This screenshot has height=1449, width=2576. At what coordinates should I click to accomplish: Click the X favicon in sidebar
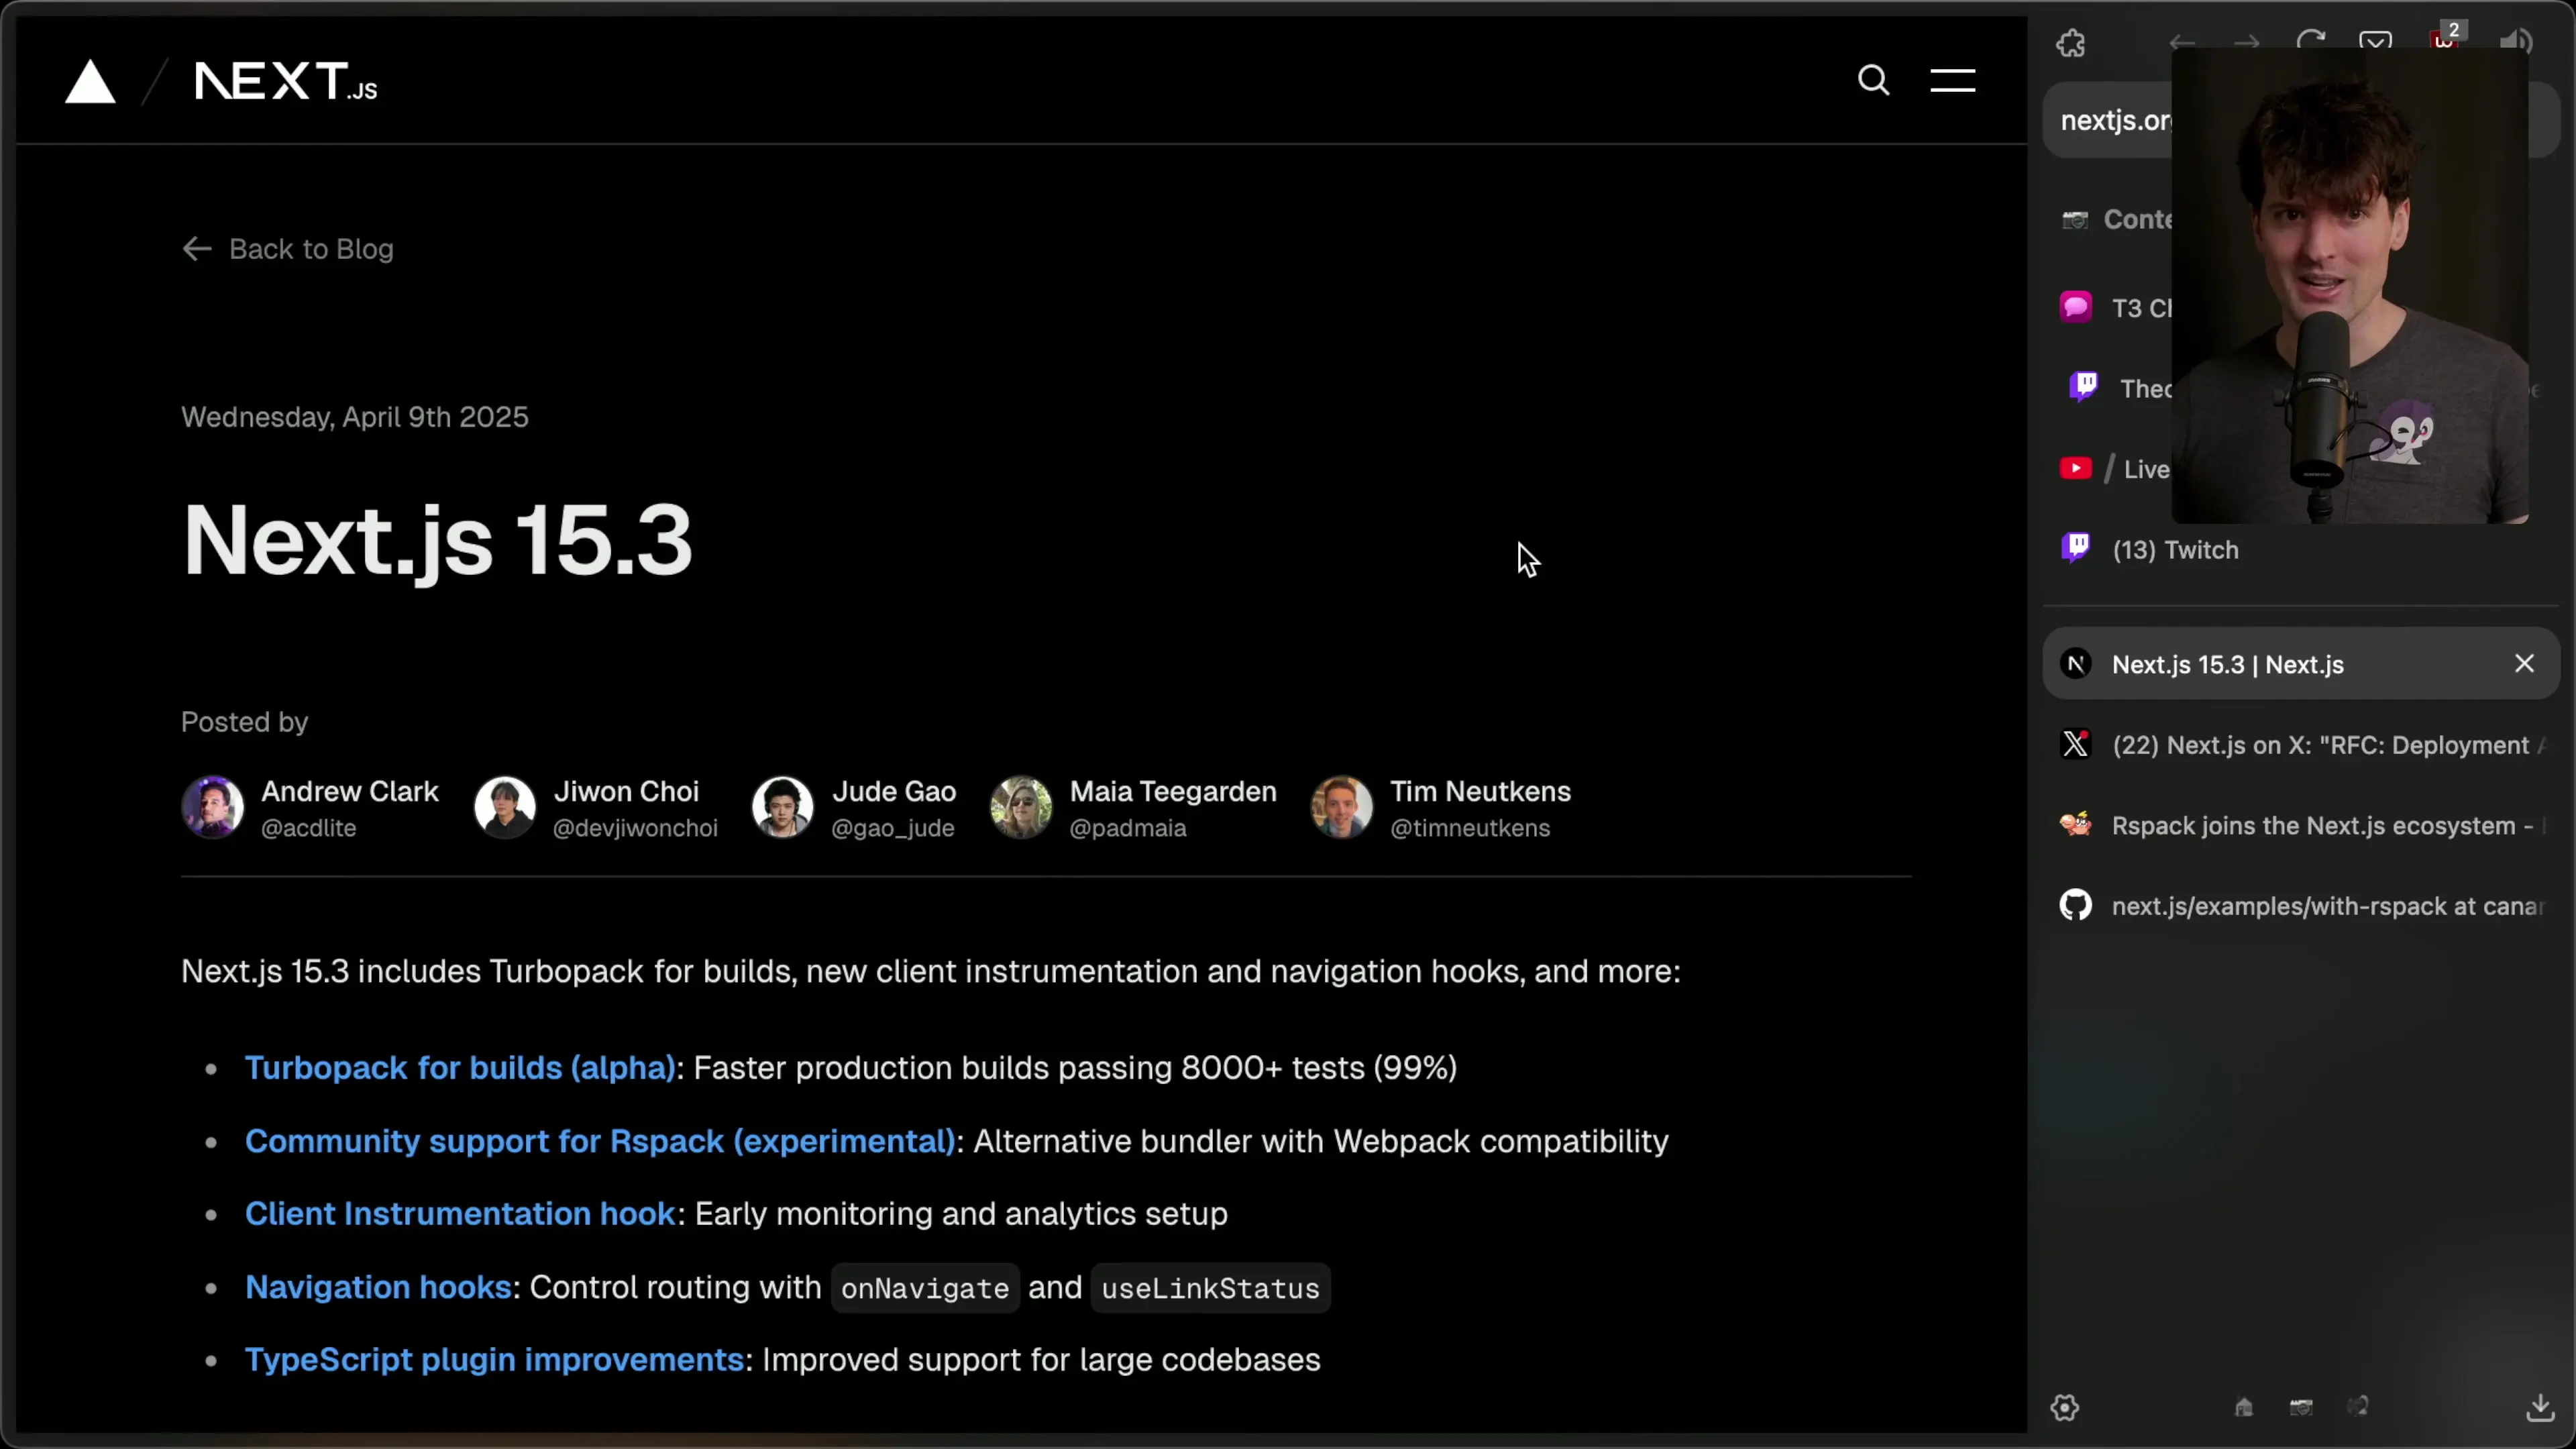pos(2076,745)
